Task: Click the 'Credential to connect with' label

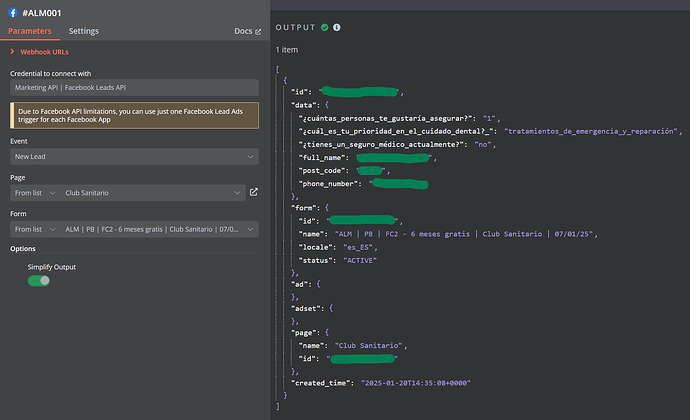Action: (51, 74)
